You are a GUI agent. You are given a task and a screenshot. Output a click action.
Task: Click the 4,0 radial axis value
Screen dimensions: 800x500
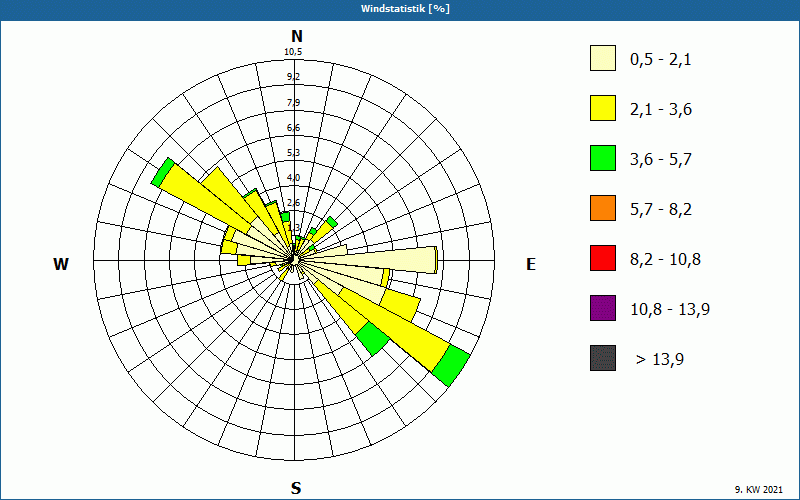coord(293,178)
